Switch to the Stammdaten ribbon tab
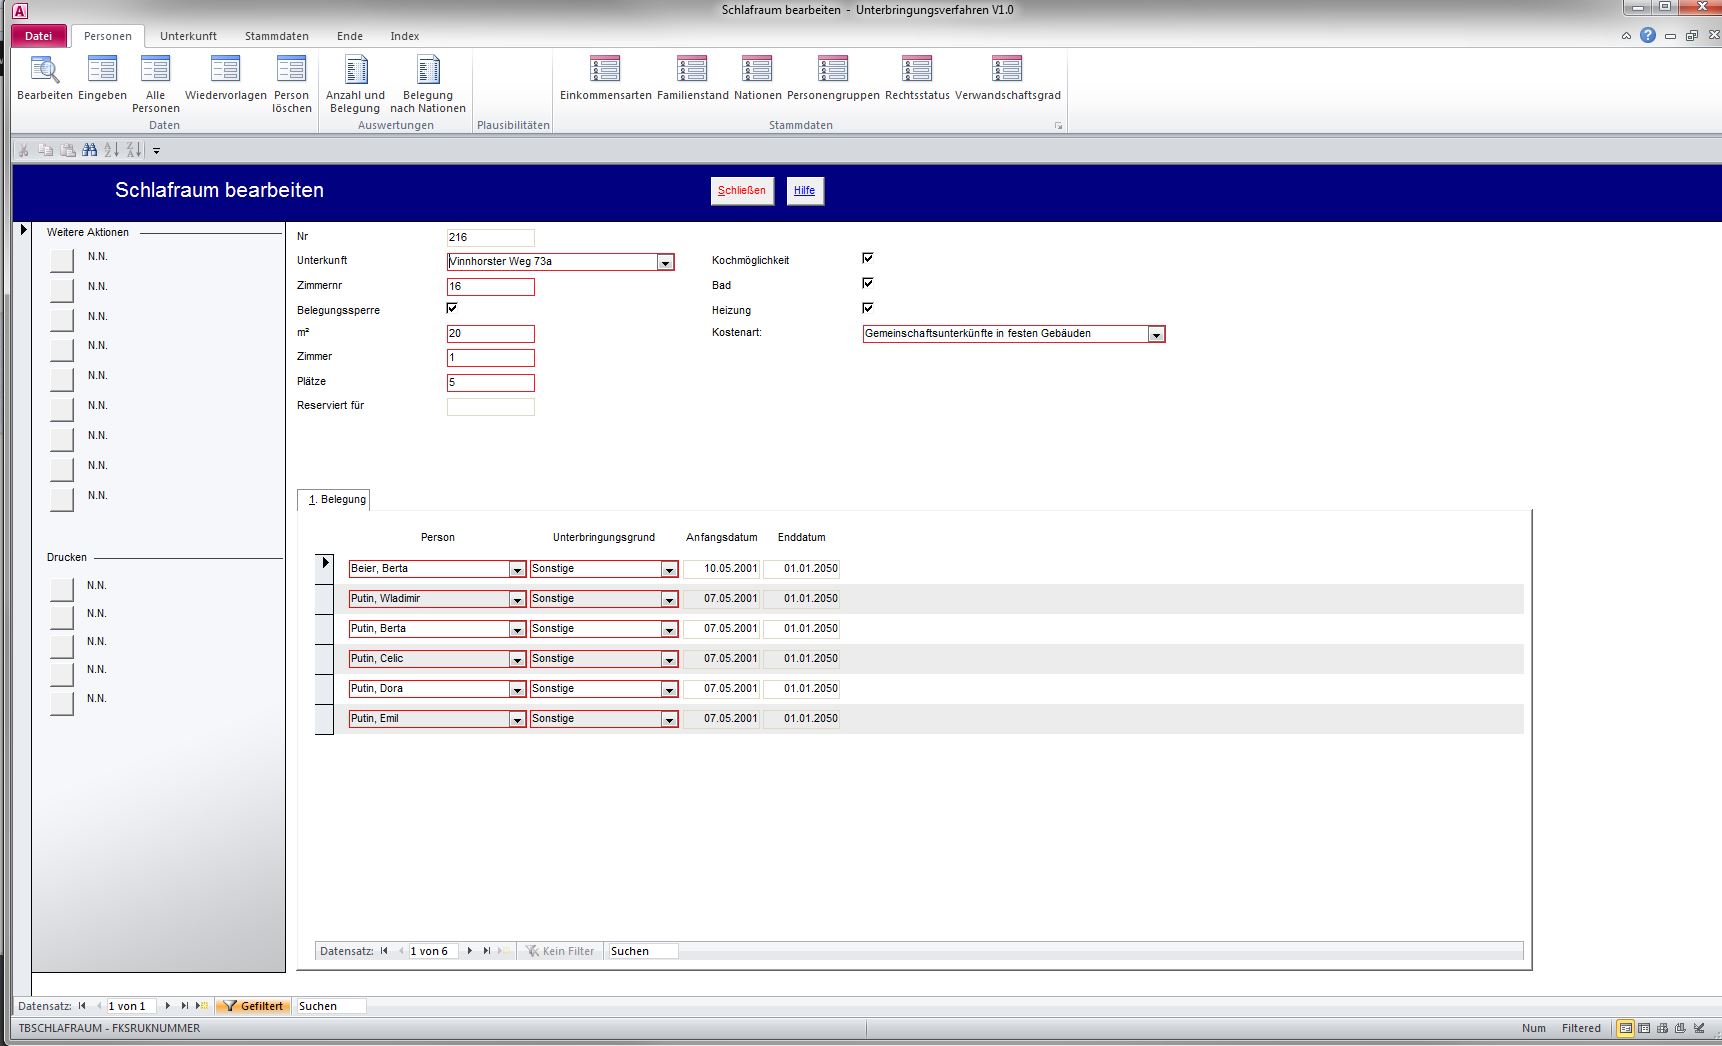The height and width of the screenshot is (1046, 1722). click(x=277, y=36)
